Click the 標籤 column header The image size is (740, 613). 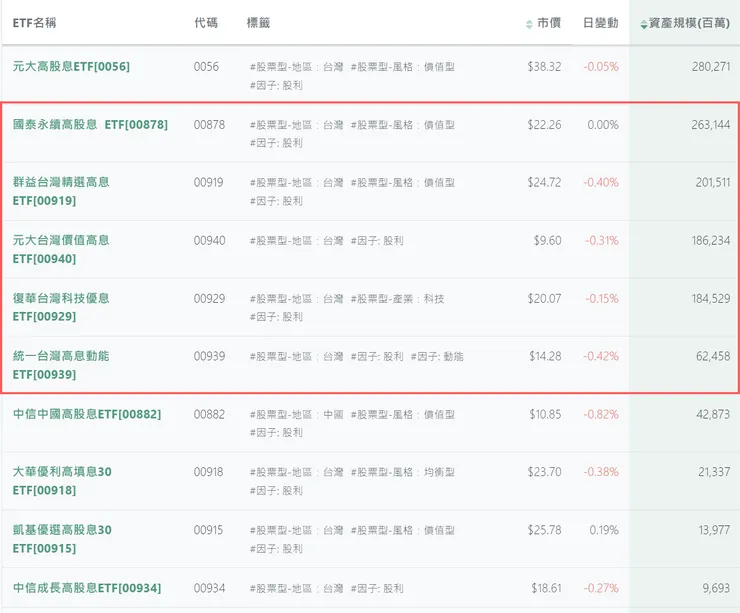258,22
